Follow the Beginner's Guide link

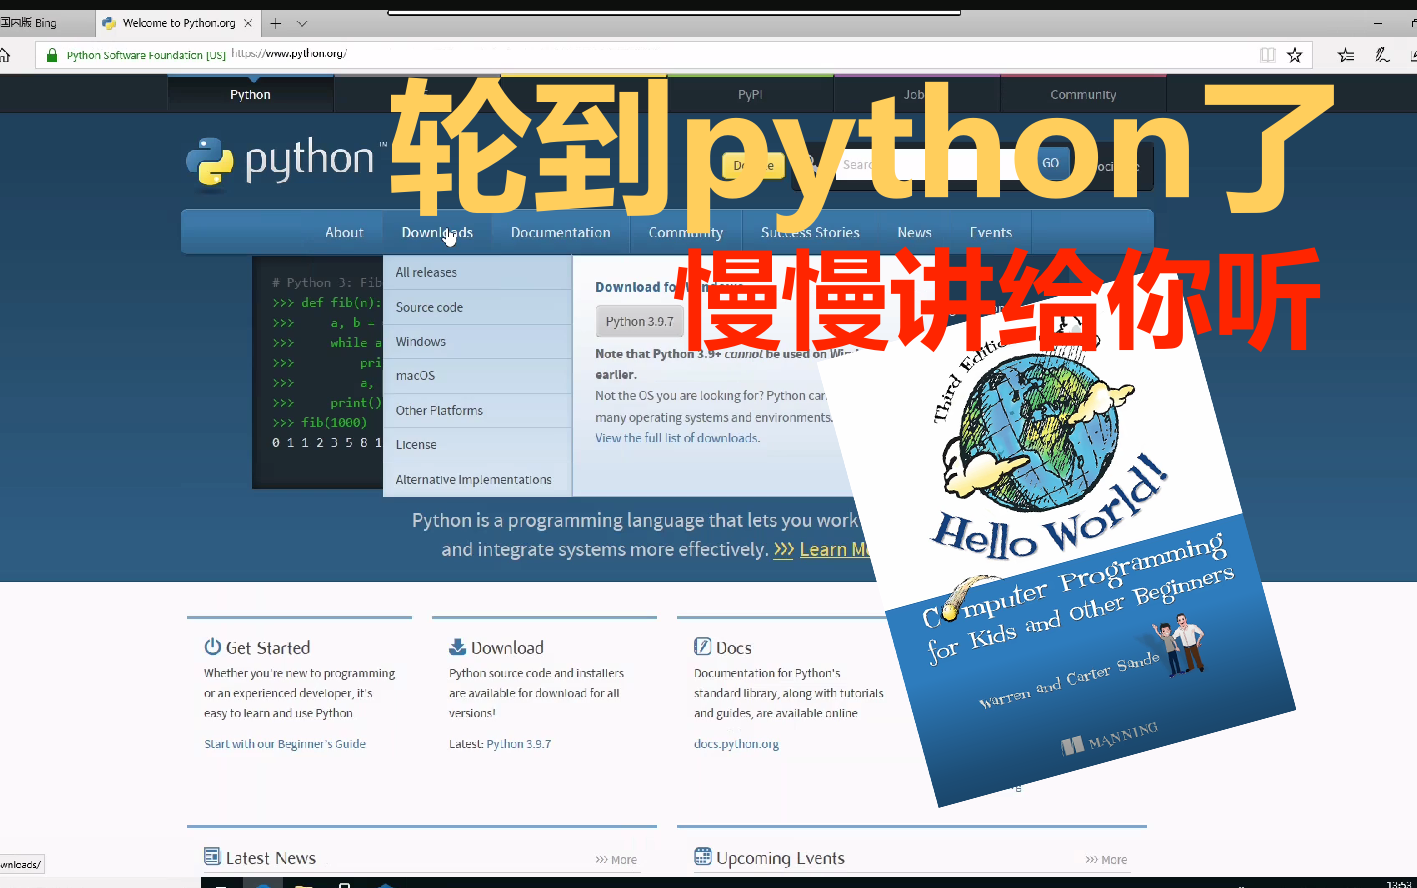point(285,743)
